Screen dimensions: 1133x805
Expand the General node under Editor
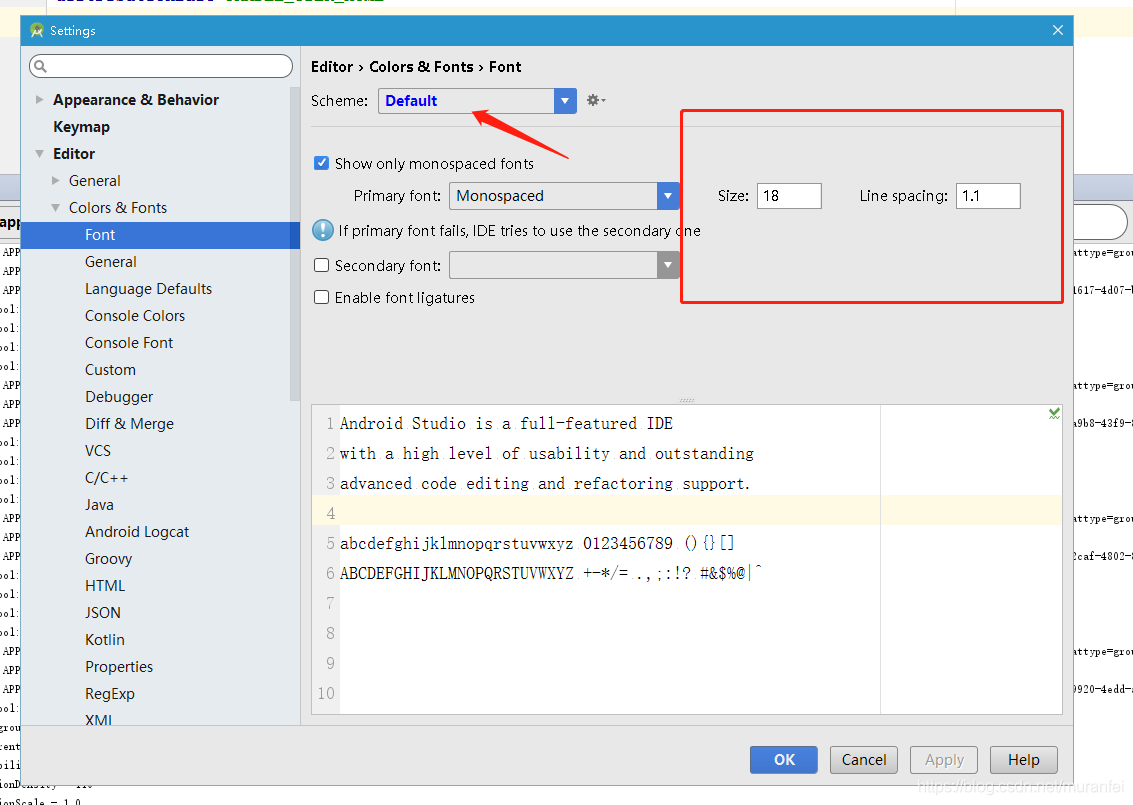pyautogui.click(x=56, y=181)
